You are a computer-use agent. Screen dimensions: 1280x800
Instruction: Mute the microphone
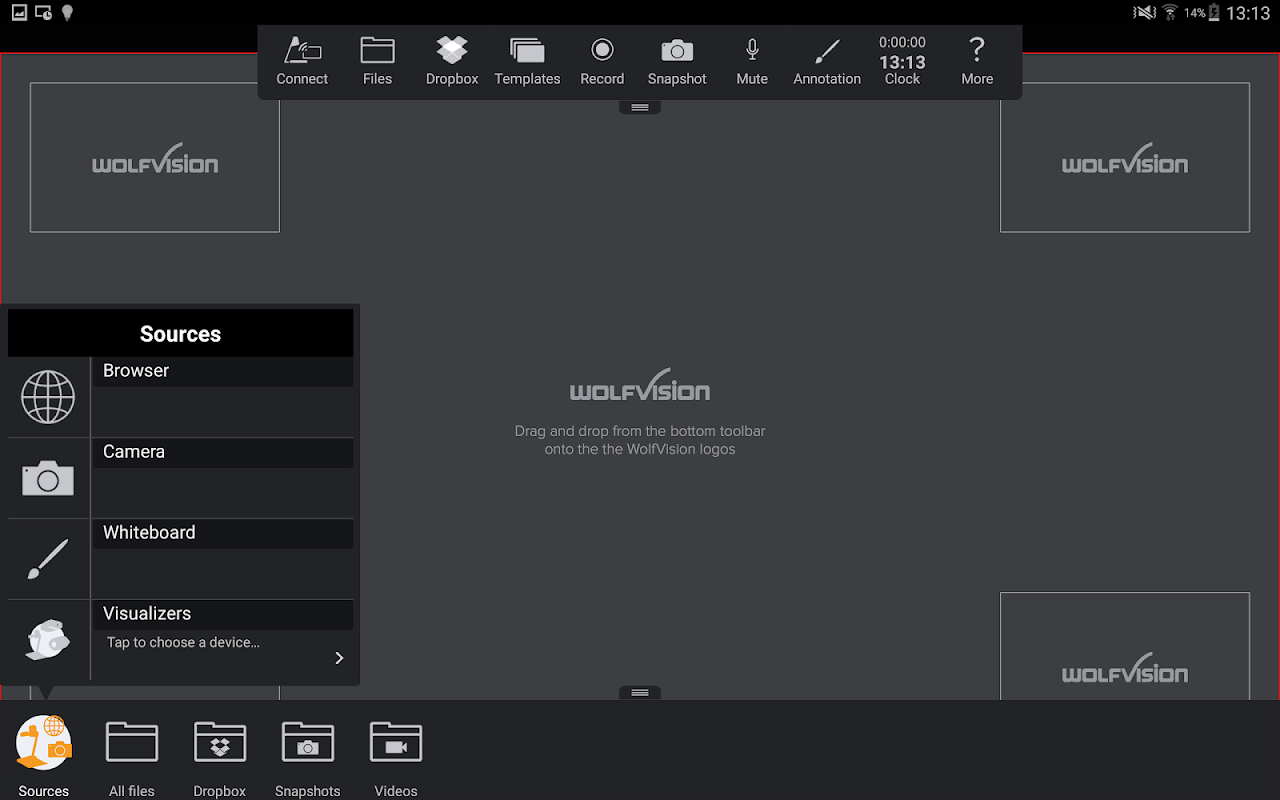752,62
